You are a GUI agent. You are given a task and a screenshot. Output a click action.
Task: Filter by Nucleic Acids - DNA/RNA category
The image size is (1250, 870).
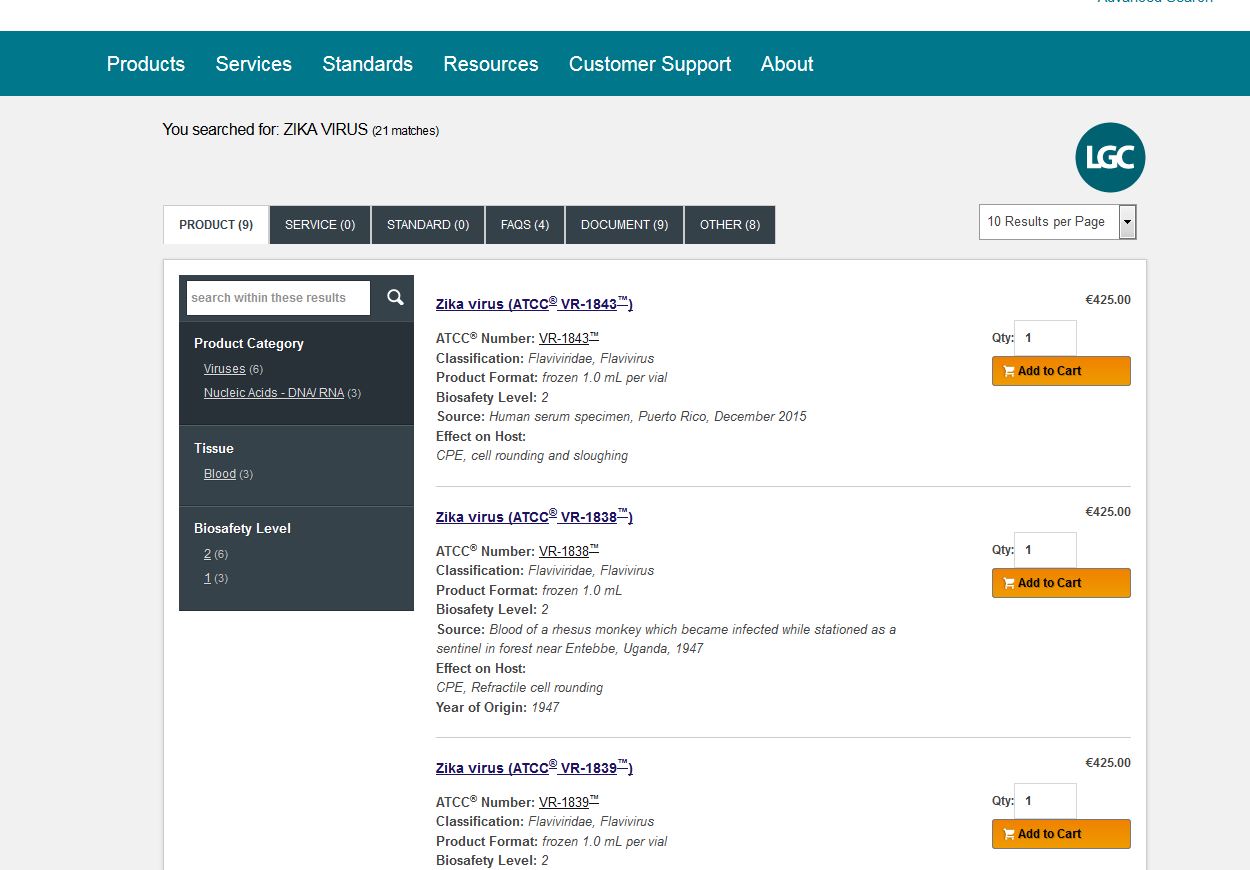pos(273,393)
